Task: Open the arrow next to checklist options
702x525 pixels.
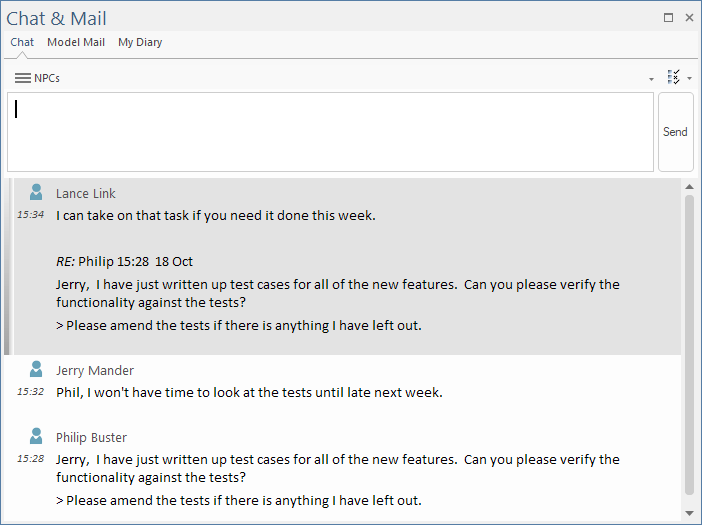Action: (x=689, y=79)
